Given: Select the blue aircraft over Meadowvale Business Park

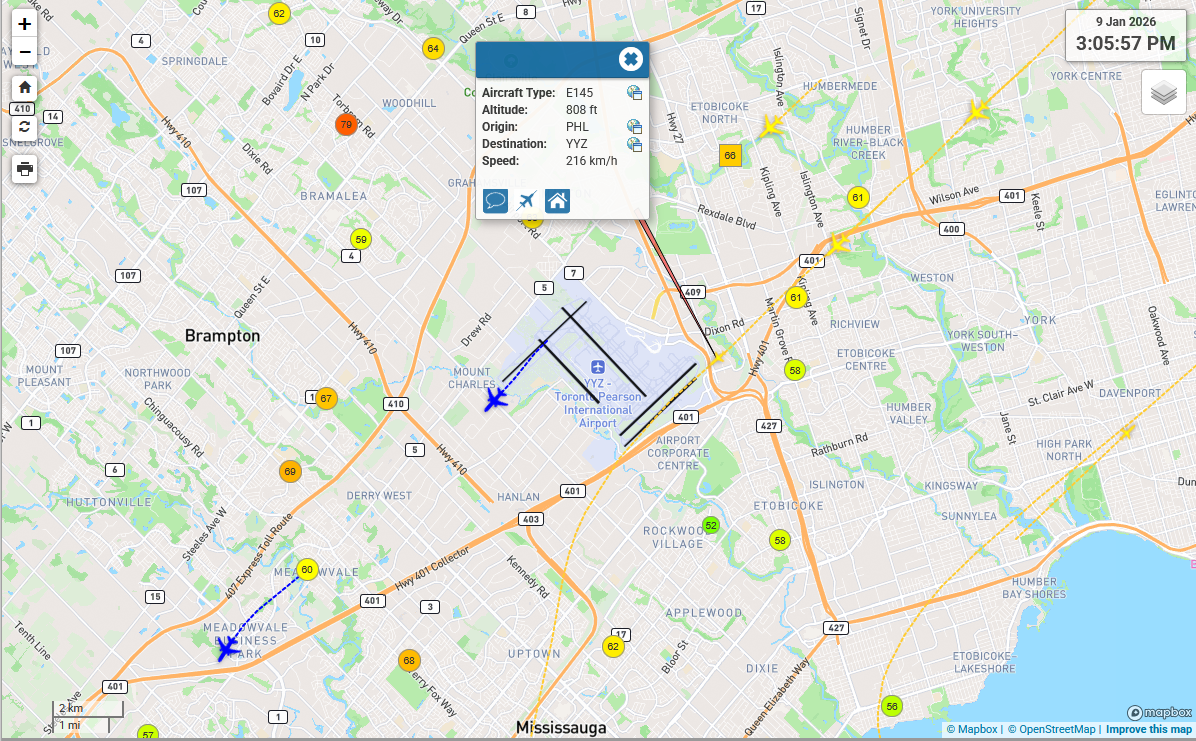Looking at the screenshot, I should pos(229,649).
